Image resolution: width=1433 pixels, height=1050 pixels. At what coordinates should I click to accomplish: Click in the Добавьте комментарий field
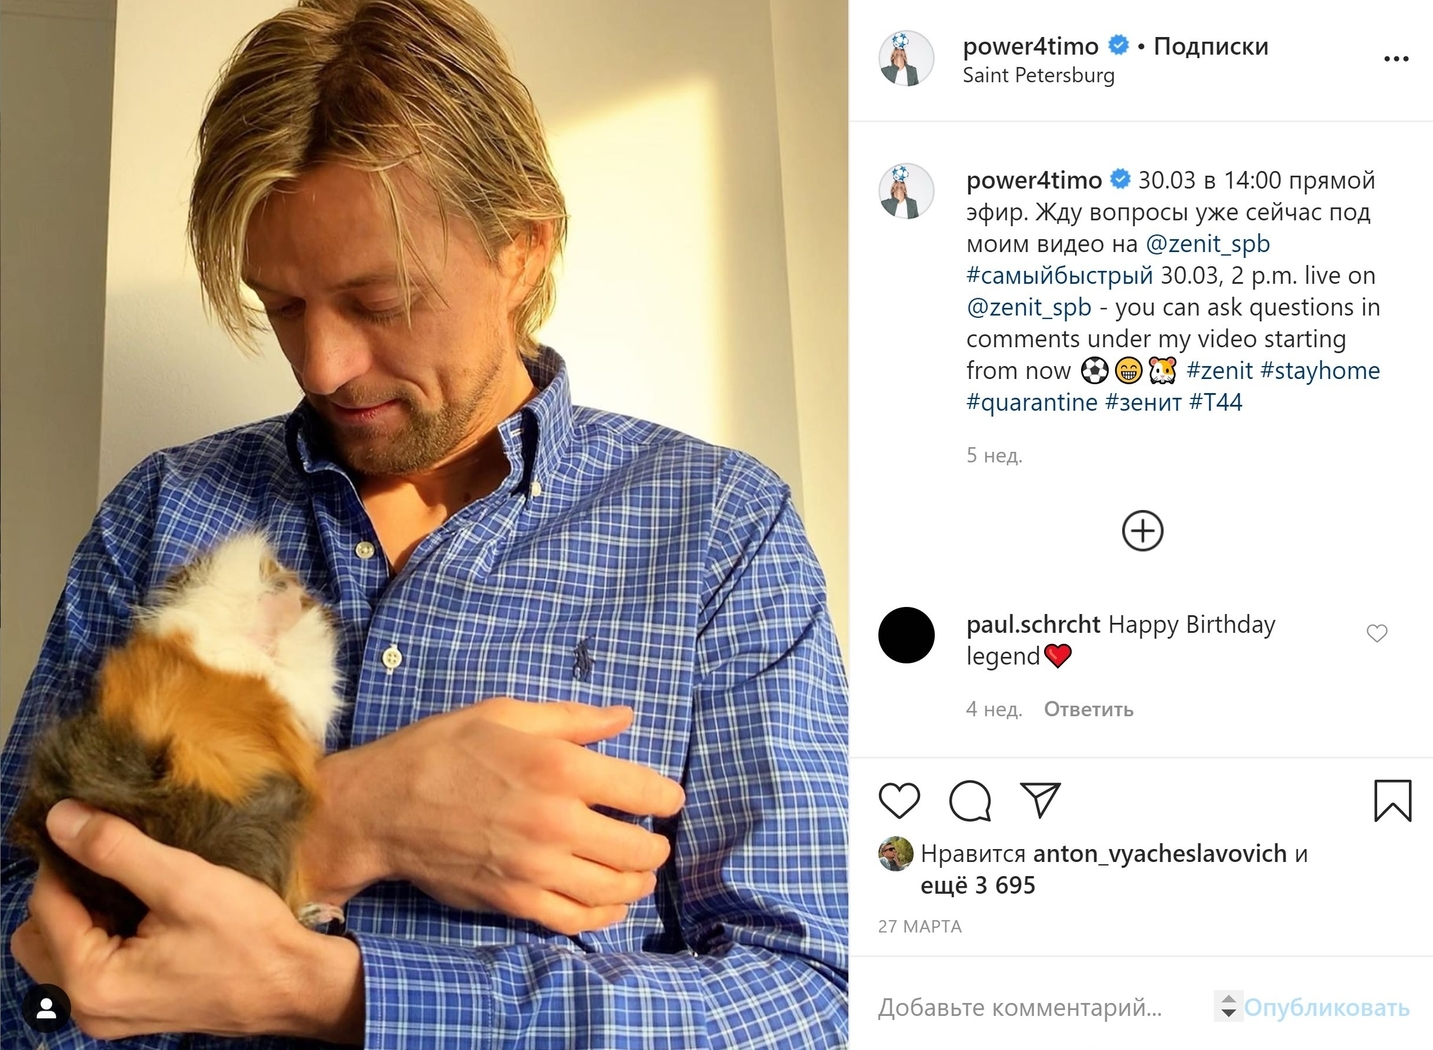1020,1007
